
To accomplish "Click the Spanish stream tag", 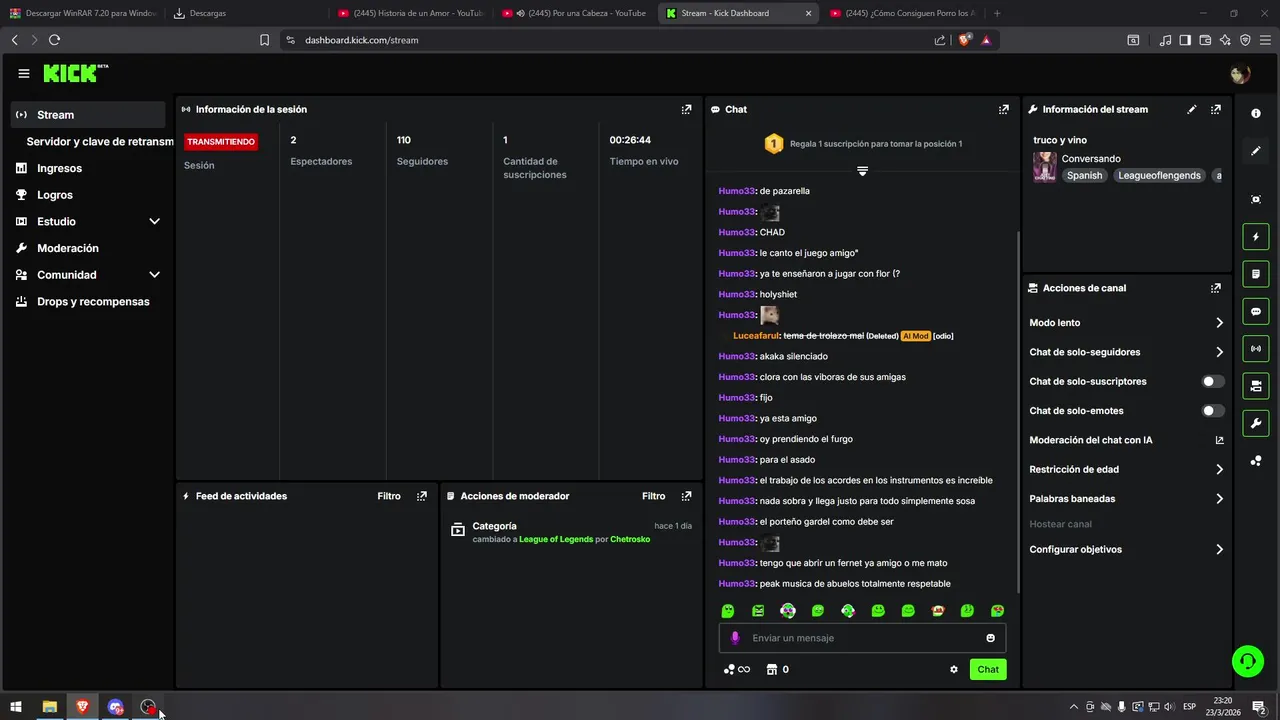I will click(x=1084, y=176).
